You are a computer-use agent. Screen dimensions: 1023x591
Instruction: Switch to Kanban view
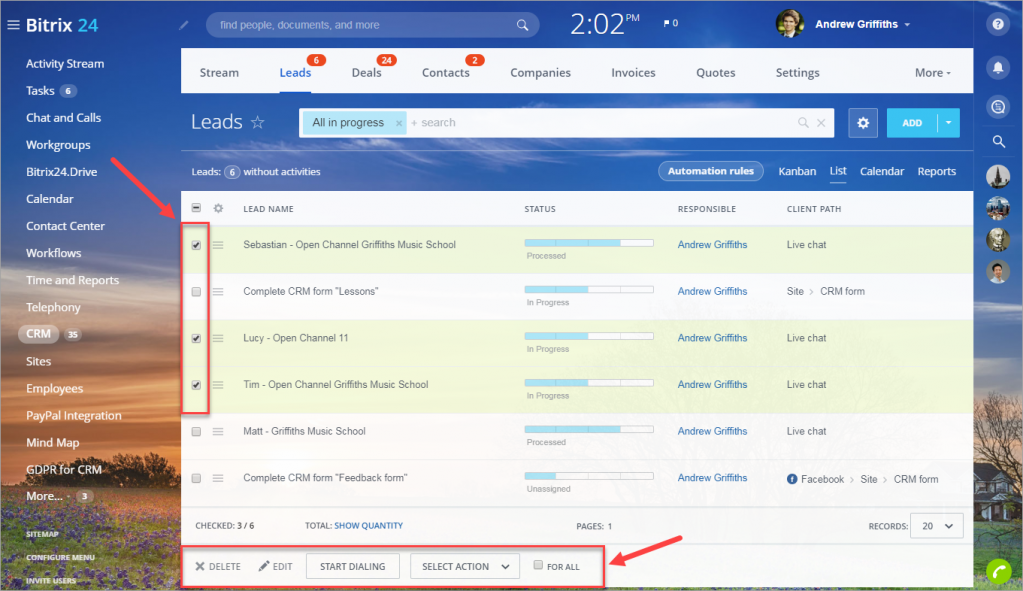(x=797, y=172)
